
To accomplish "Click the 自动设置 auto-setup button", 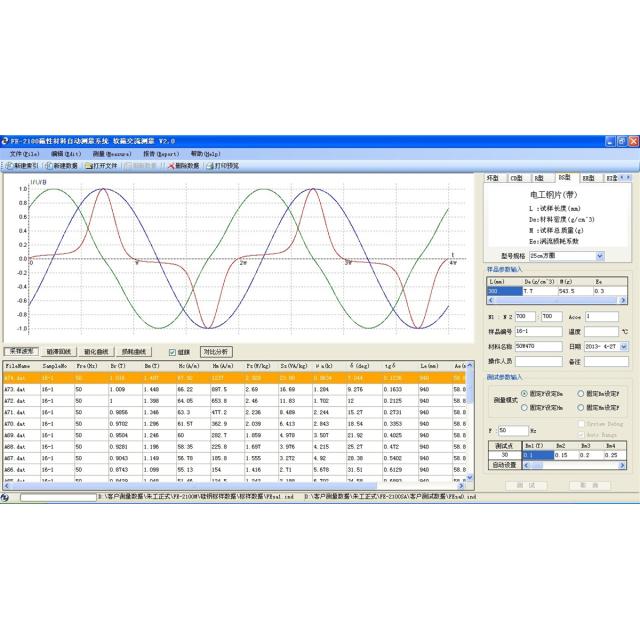I will point(505,465).
